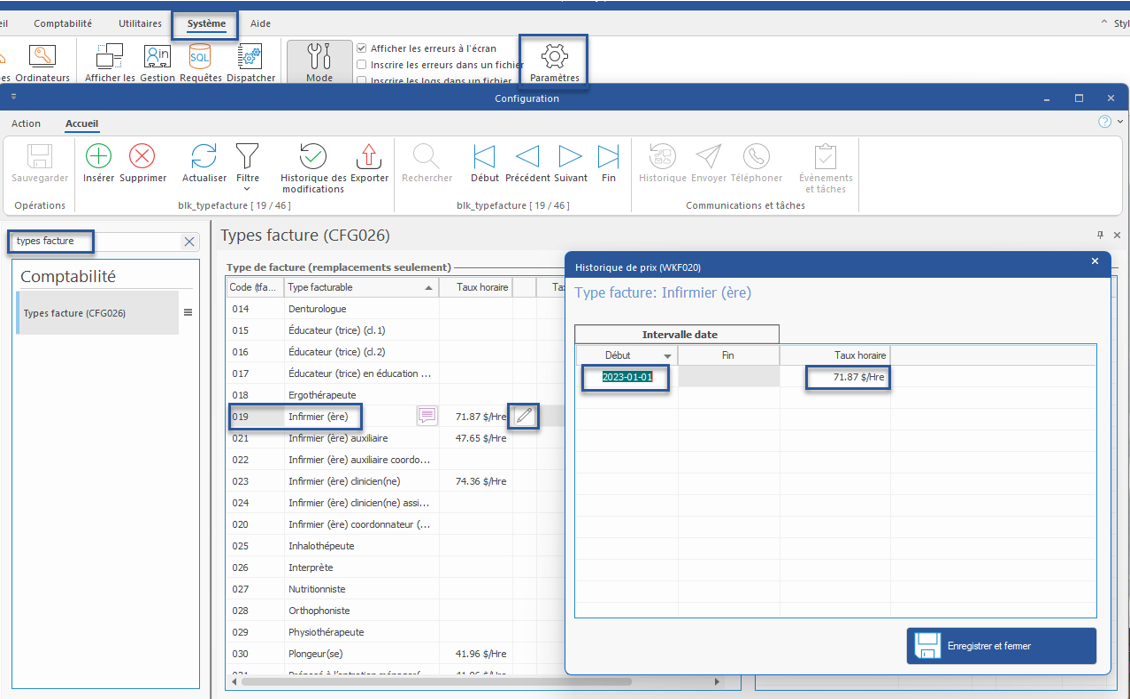Click the Supprimer red X icon
Screen dimensions: 1130x699
pos(142,157)
